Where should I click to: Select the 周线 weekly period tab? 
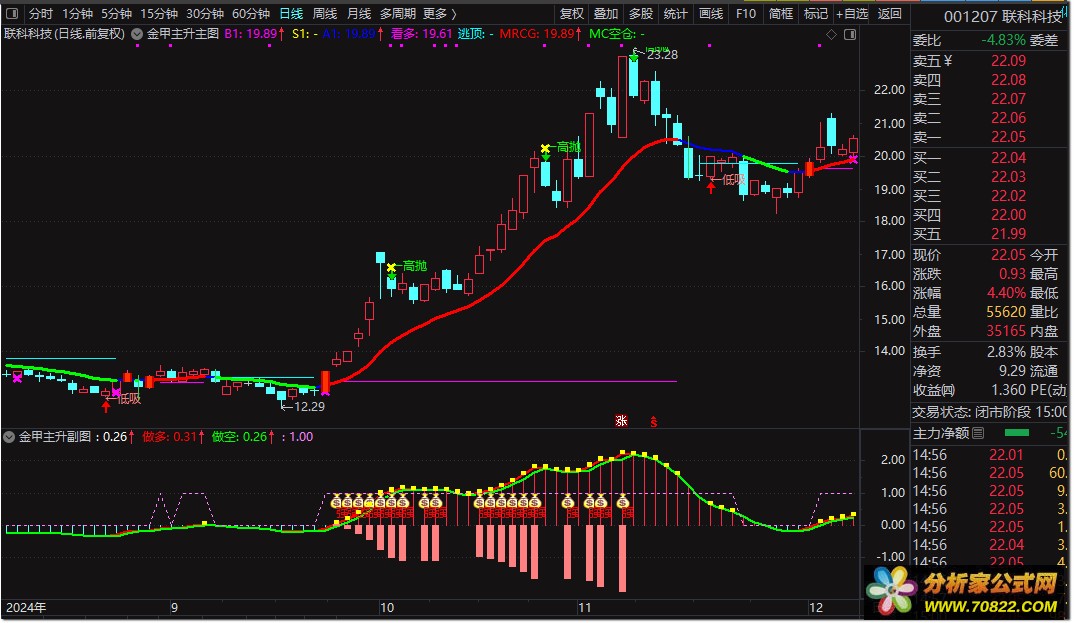pyautogui.click(x=325, y=13)
